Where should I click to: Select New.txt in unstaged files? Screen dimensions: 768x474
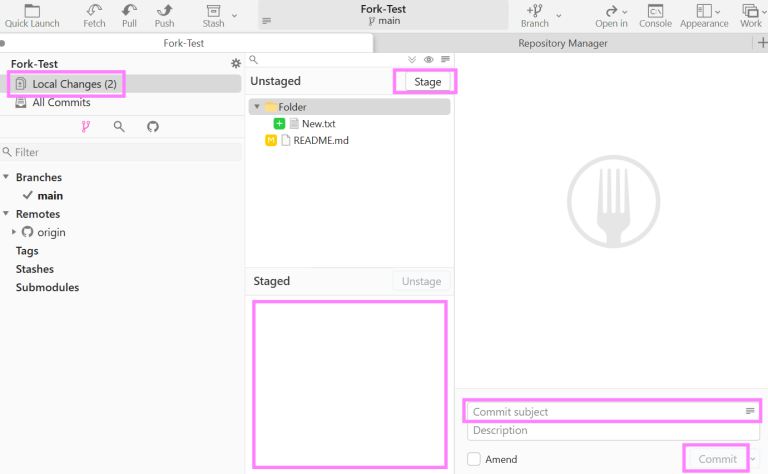click(318, 124)
